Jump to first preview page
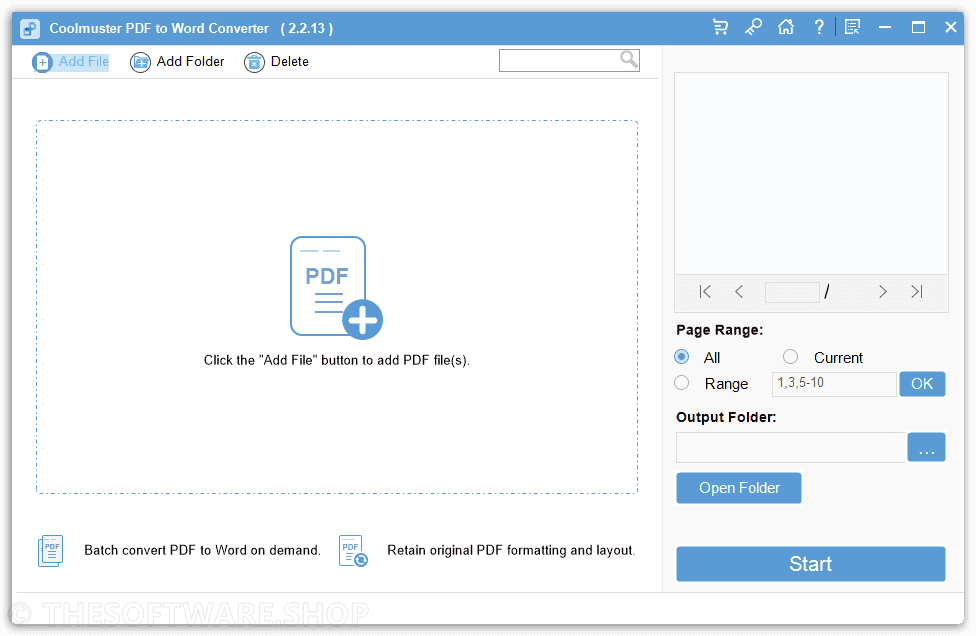 click(x=705, y=291)
